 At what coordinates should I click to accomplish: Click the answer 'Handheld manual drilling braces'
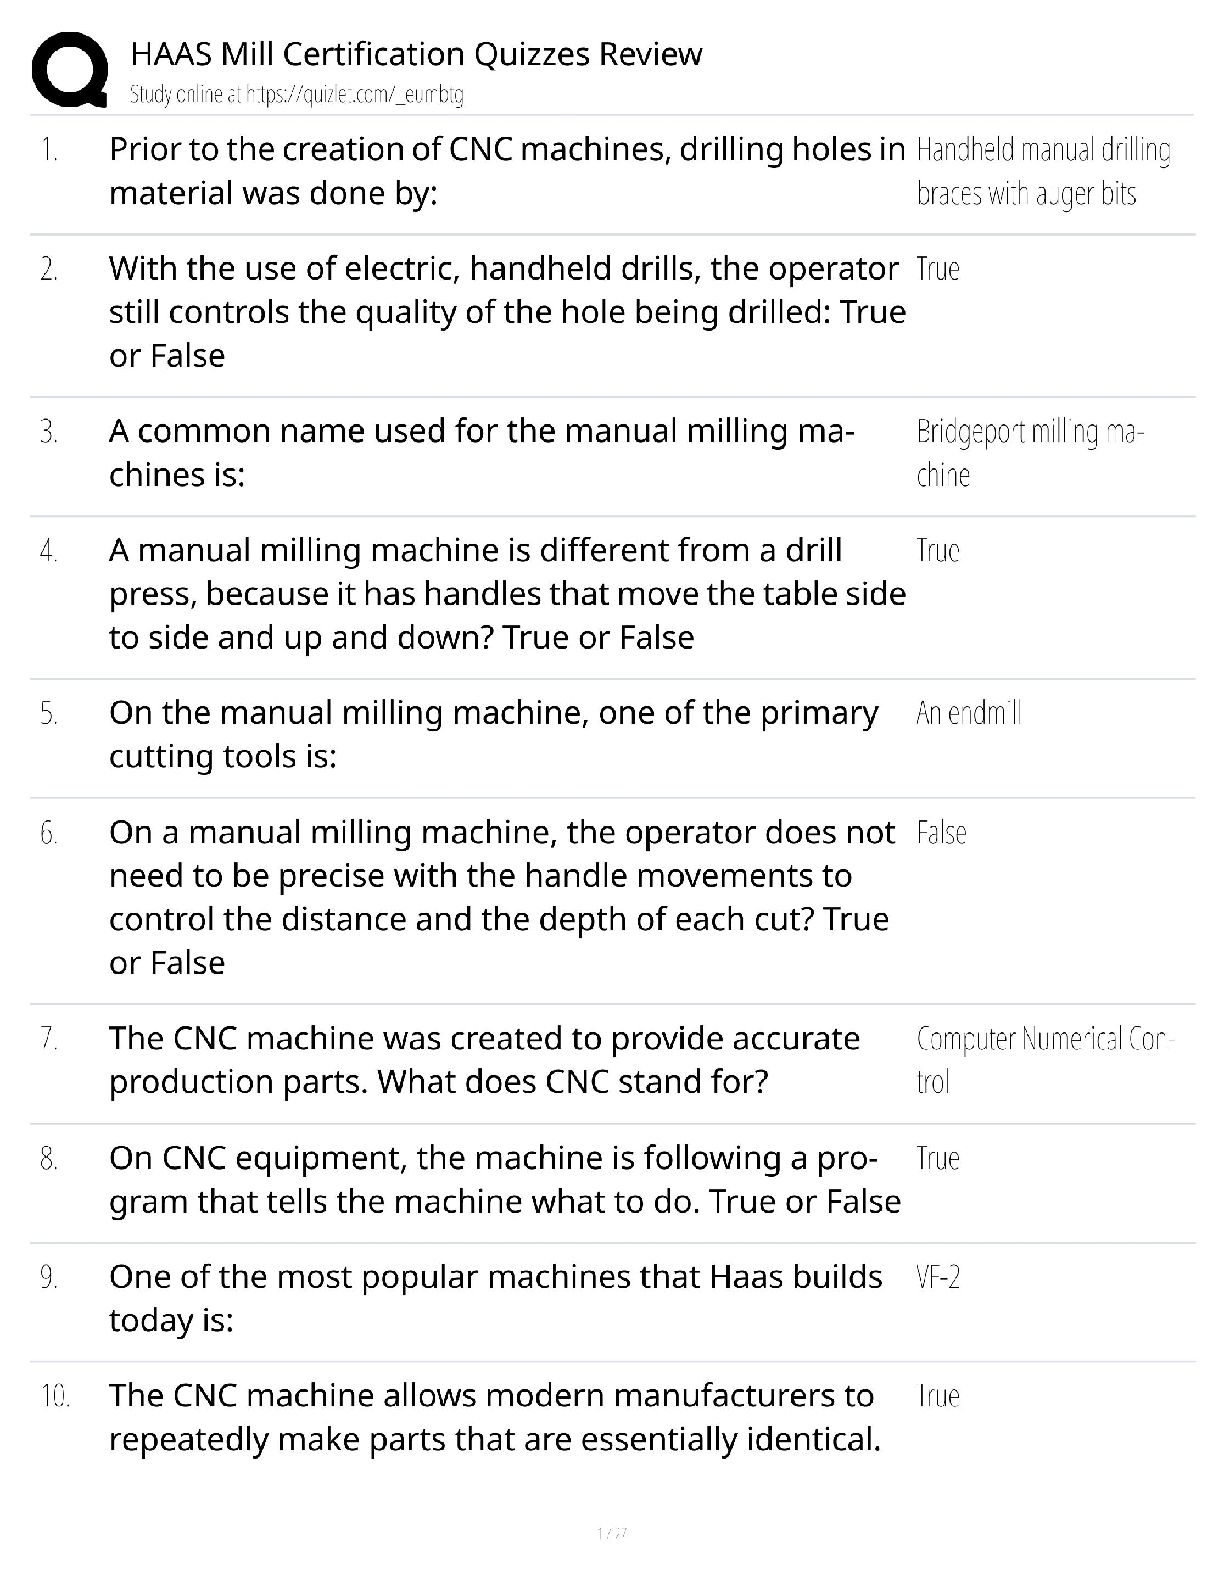(1042, 171)
